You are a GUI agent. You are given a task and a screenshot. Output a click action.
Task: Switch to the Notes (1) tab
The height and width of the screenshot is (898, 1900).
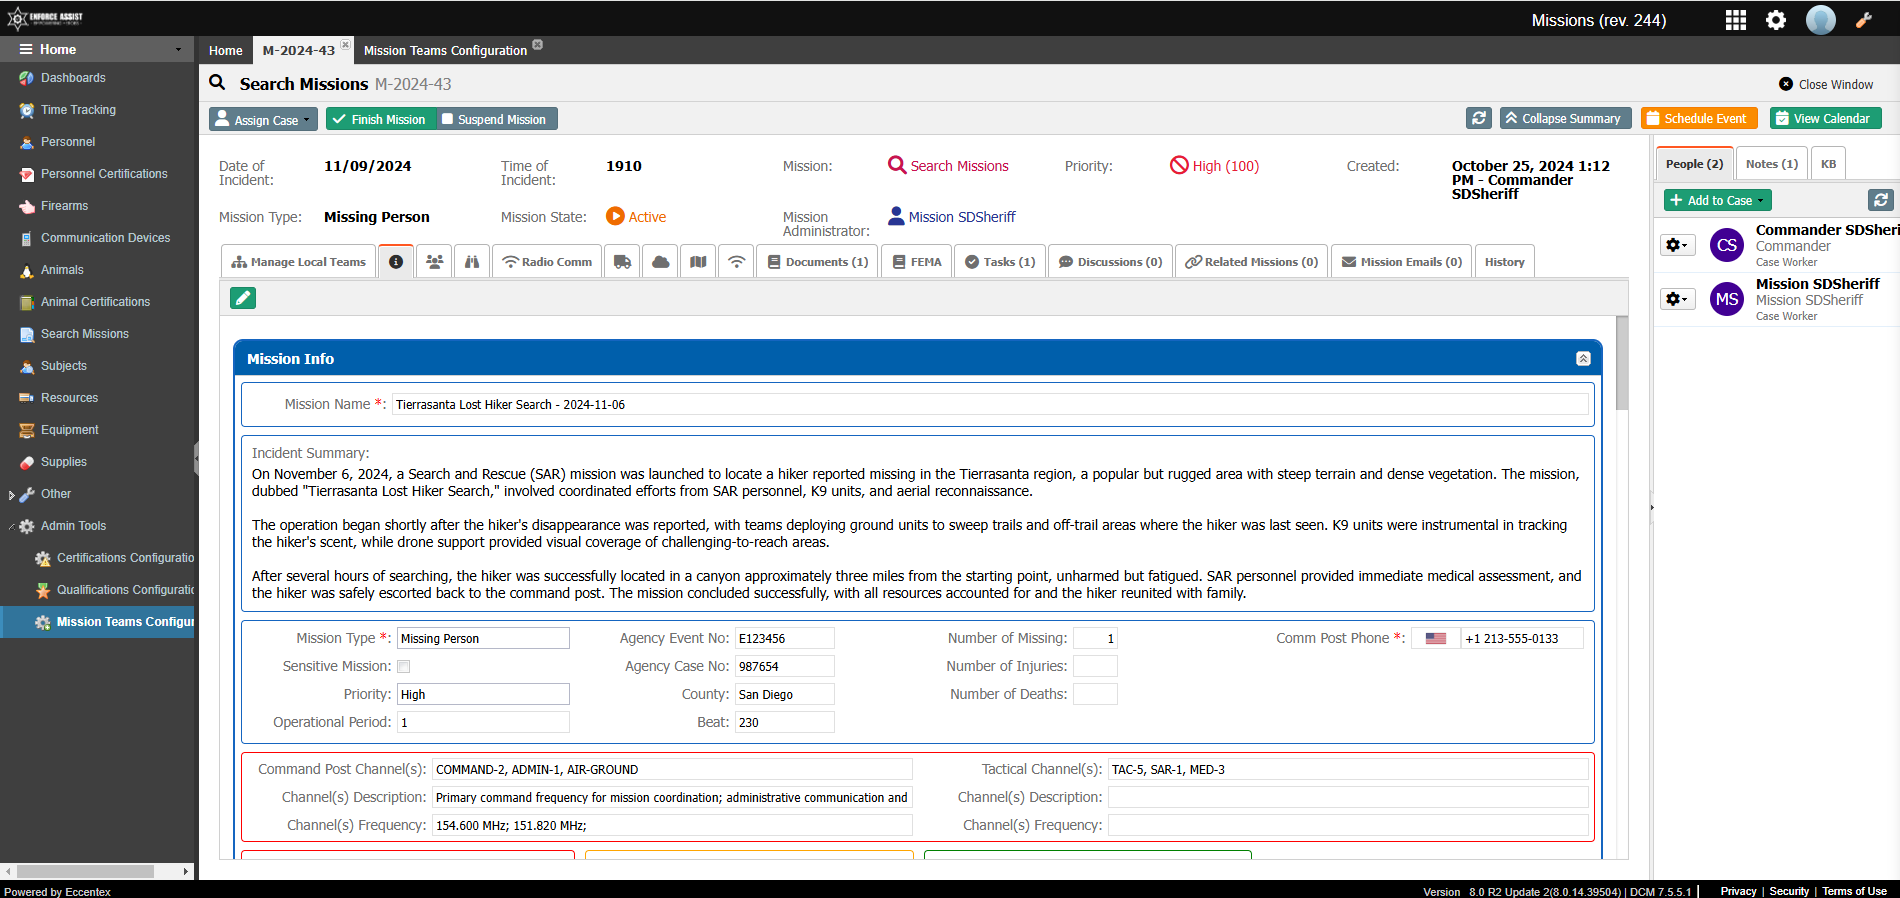1771,164
